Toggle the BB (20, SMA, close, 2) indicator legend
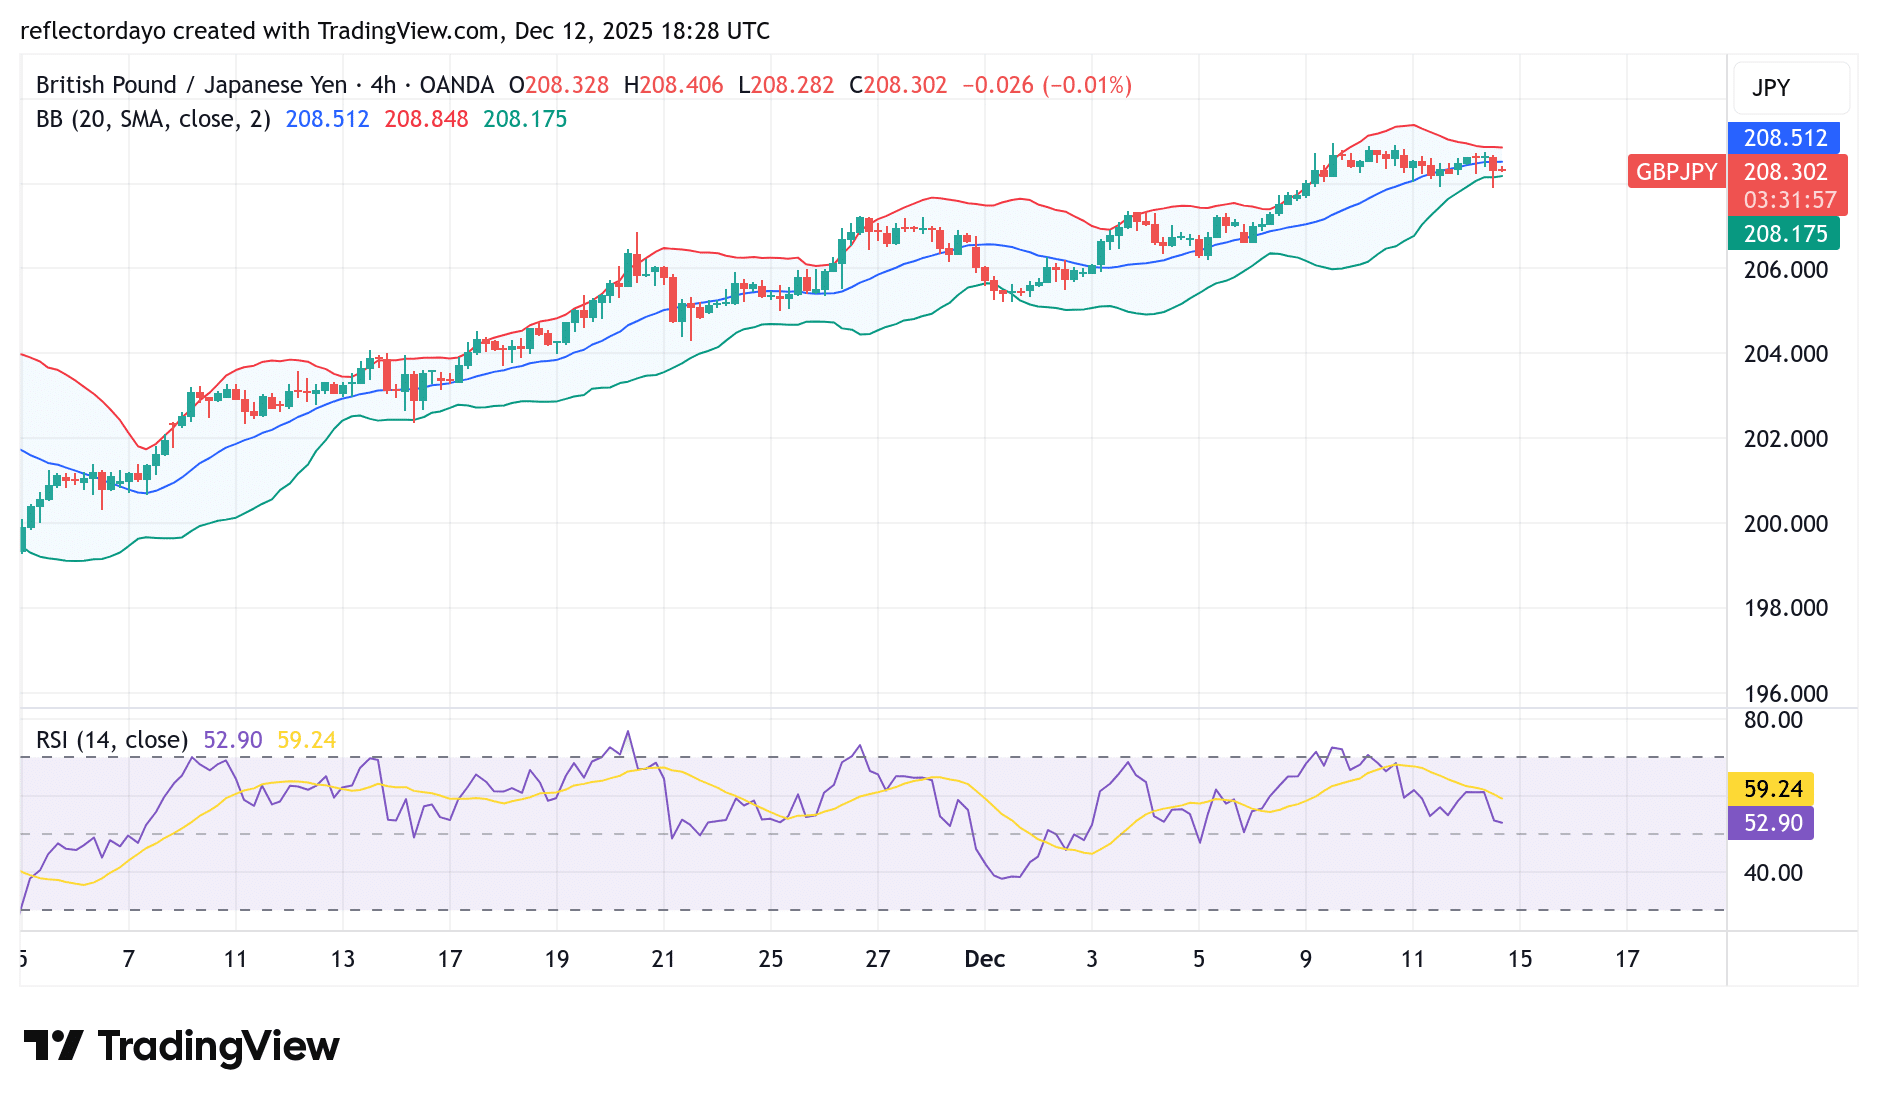This screenshot has height=1106, width=1878. [x=151, y=118]
